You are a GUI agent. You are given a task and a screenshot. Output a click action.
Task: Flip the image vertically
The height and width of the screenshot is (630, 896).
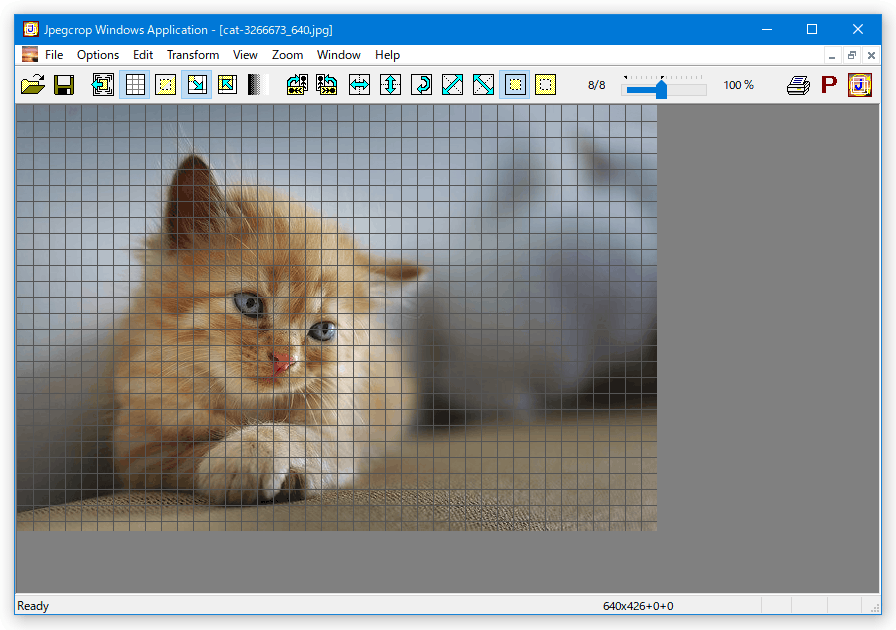click(x=390, y=85)
